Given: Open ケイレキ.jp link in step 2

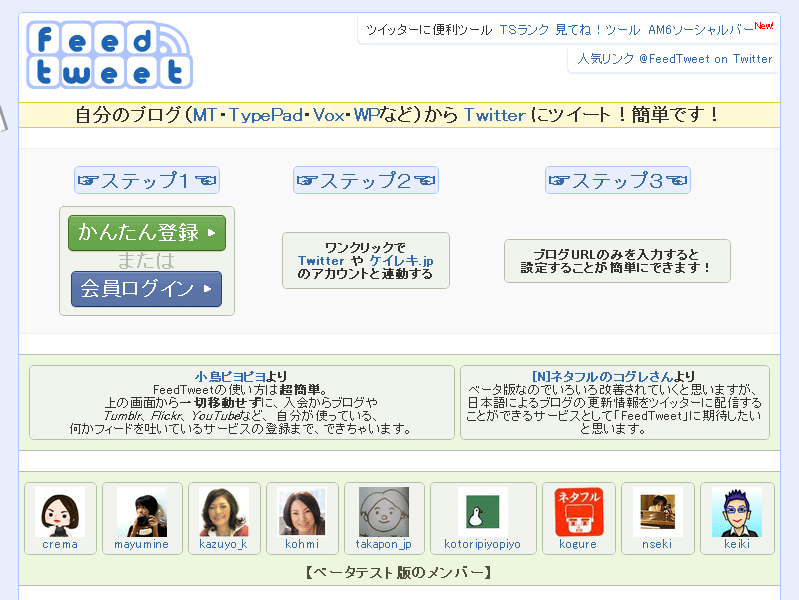Looking at the screenshot, I should pos(402,260).
